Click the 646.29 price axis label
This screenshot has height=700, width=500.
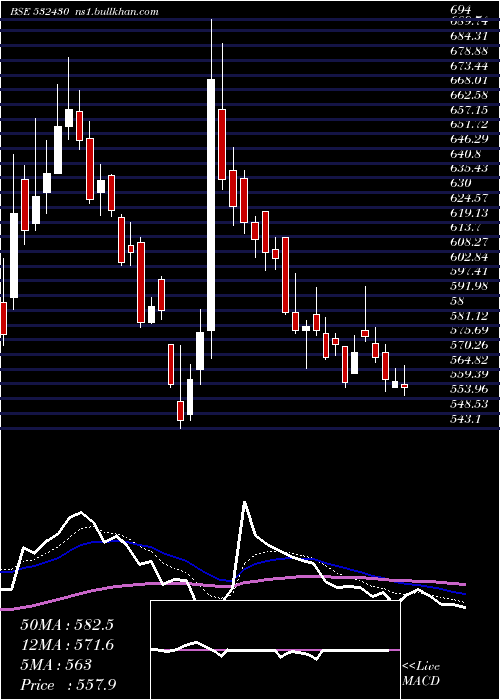point(469,139)
